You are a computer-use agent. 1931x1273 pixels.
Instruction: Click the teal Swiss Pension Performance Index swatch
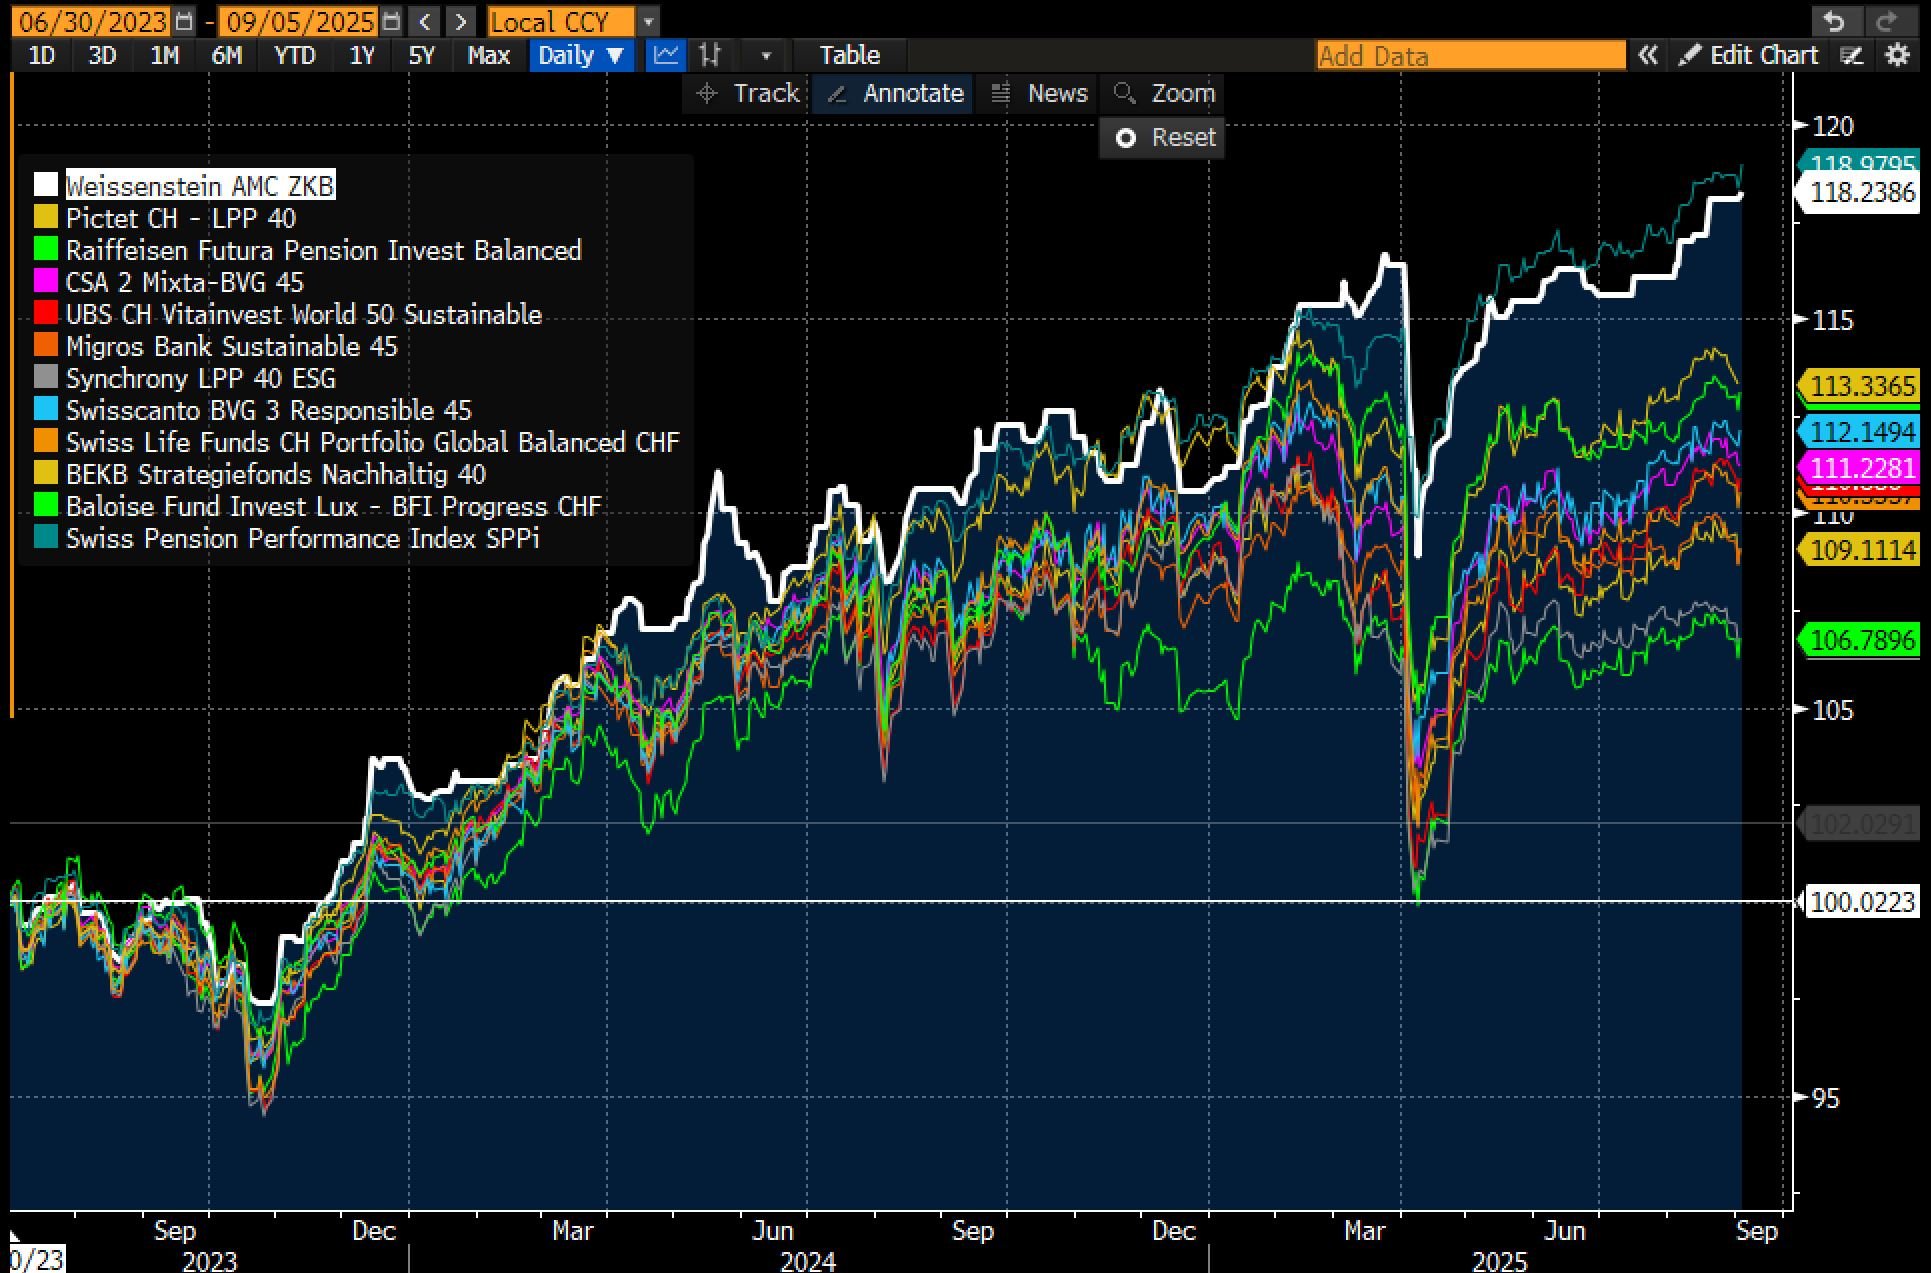tap(46, 538)
